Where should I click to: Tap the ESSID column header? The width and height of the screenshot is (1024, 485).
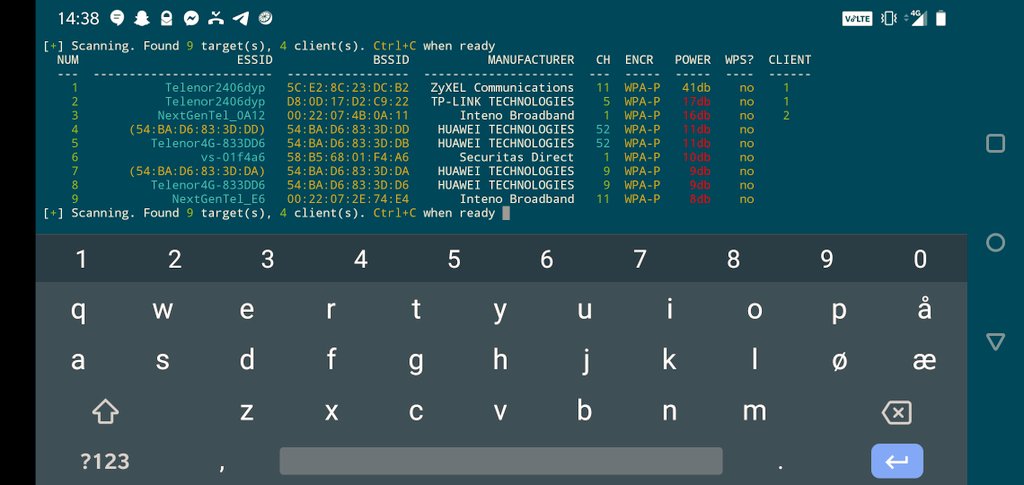[255, 59]
